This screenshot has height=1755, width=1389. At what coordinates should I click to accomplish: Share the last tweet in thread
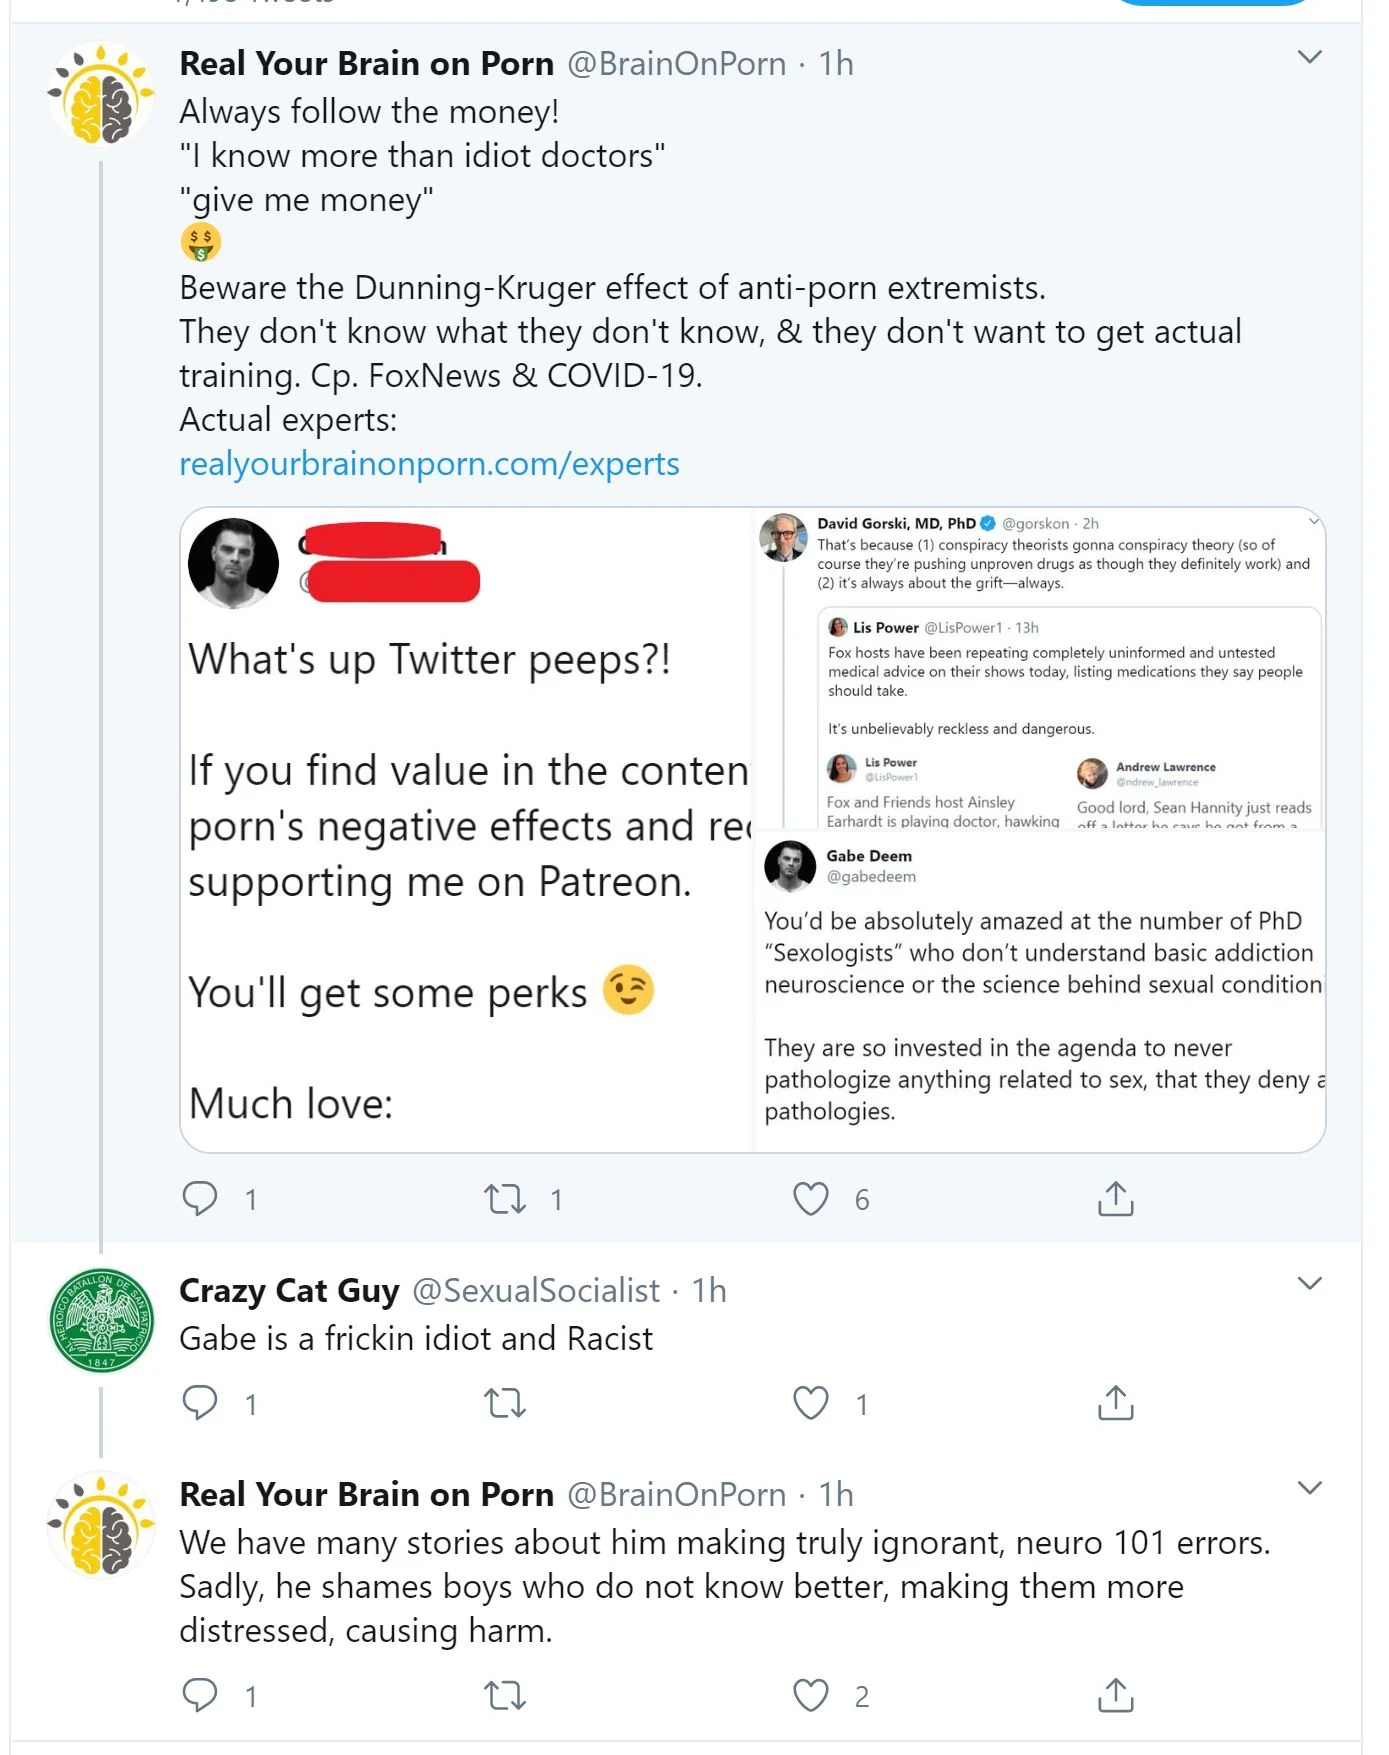coord(1115,1695)
